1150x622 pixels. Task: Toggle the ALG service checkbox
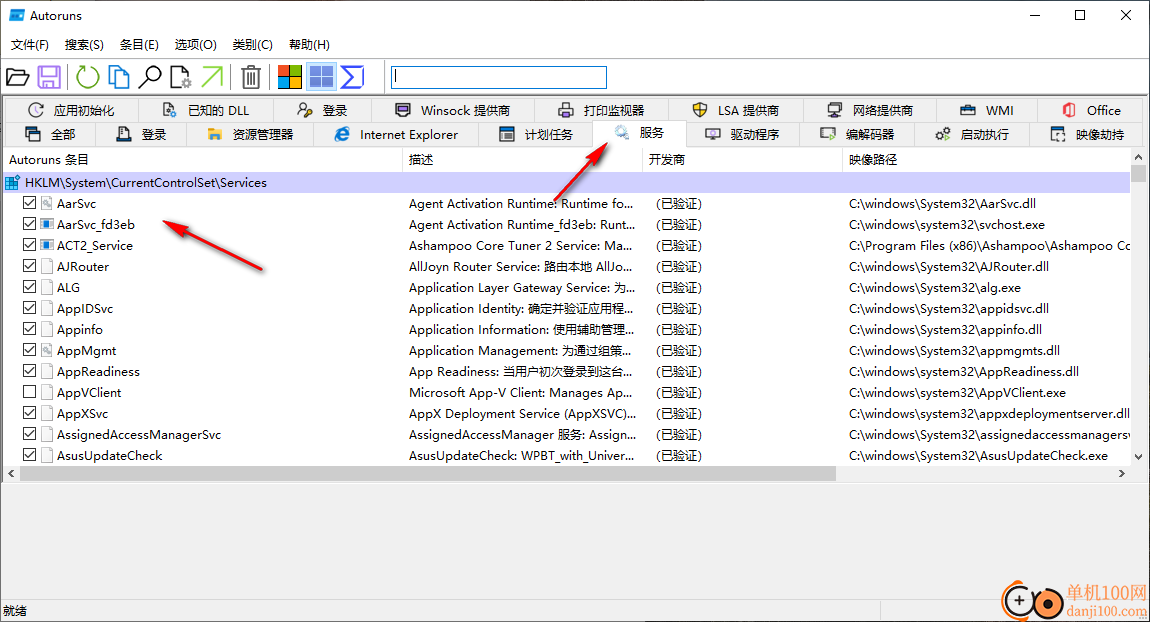click(29, 287)
